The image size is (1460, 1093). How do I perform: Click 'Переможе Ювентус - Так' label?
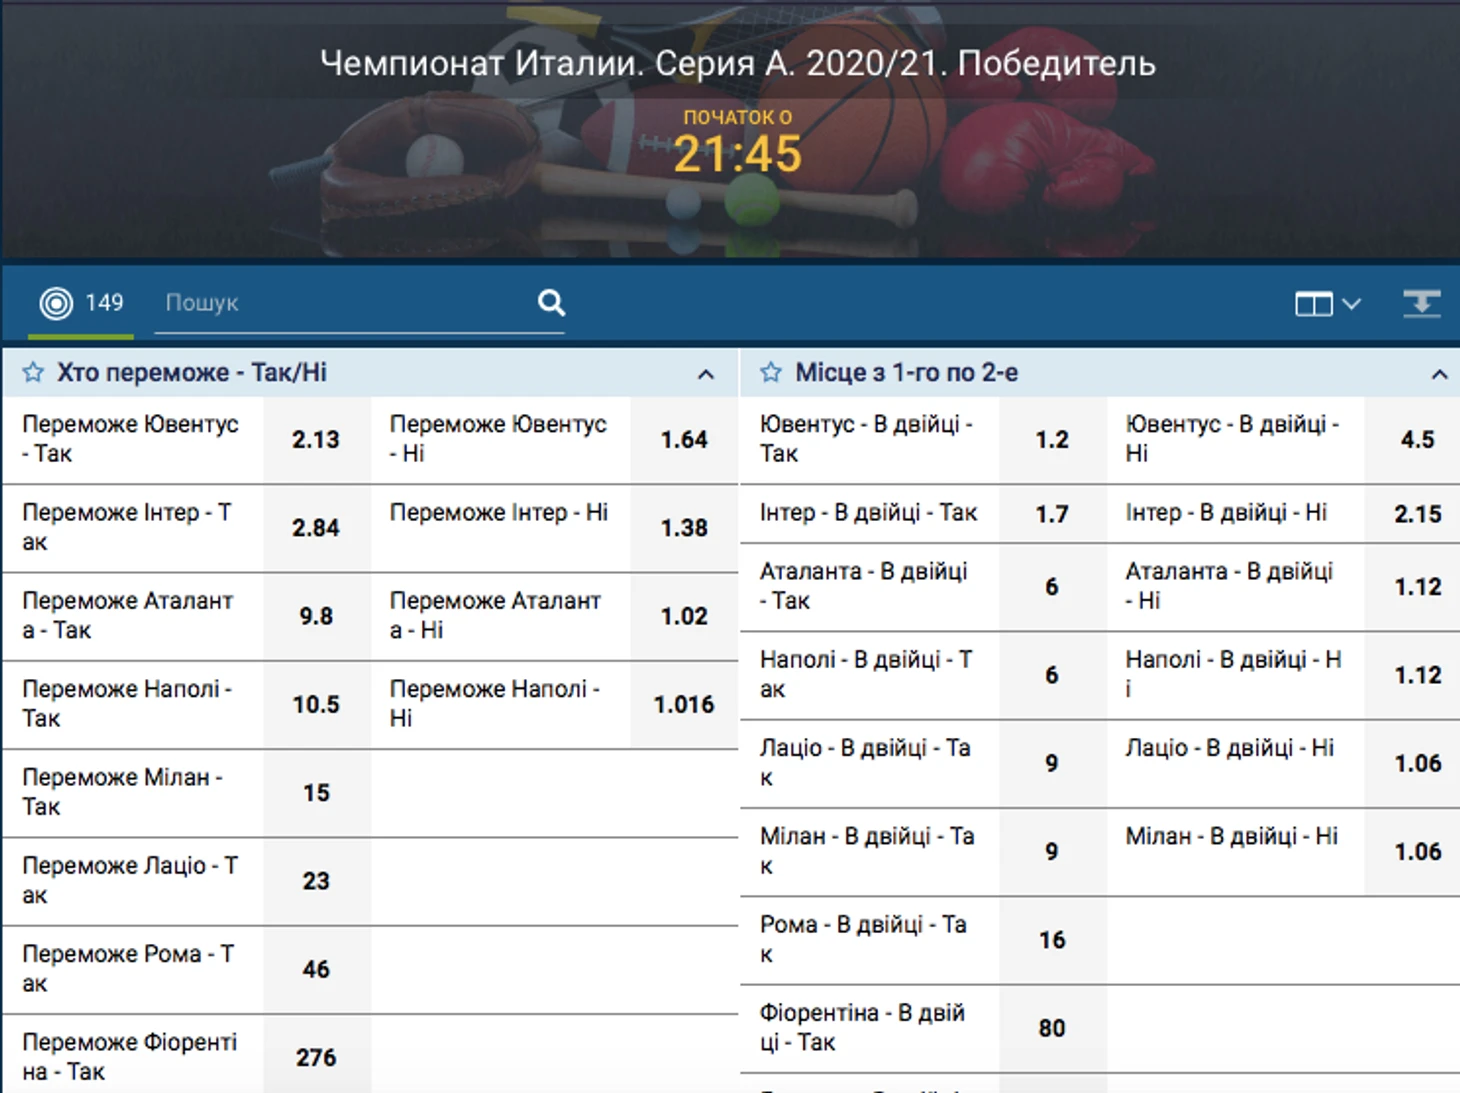coord(130,439)
